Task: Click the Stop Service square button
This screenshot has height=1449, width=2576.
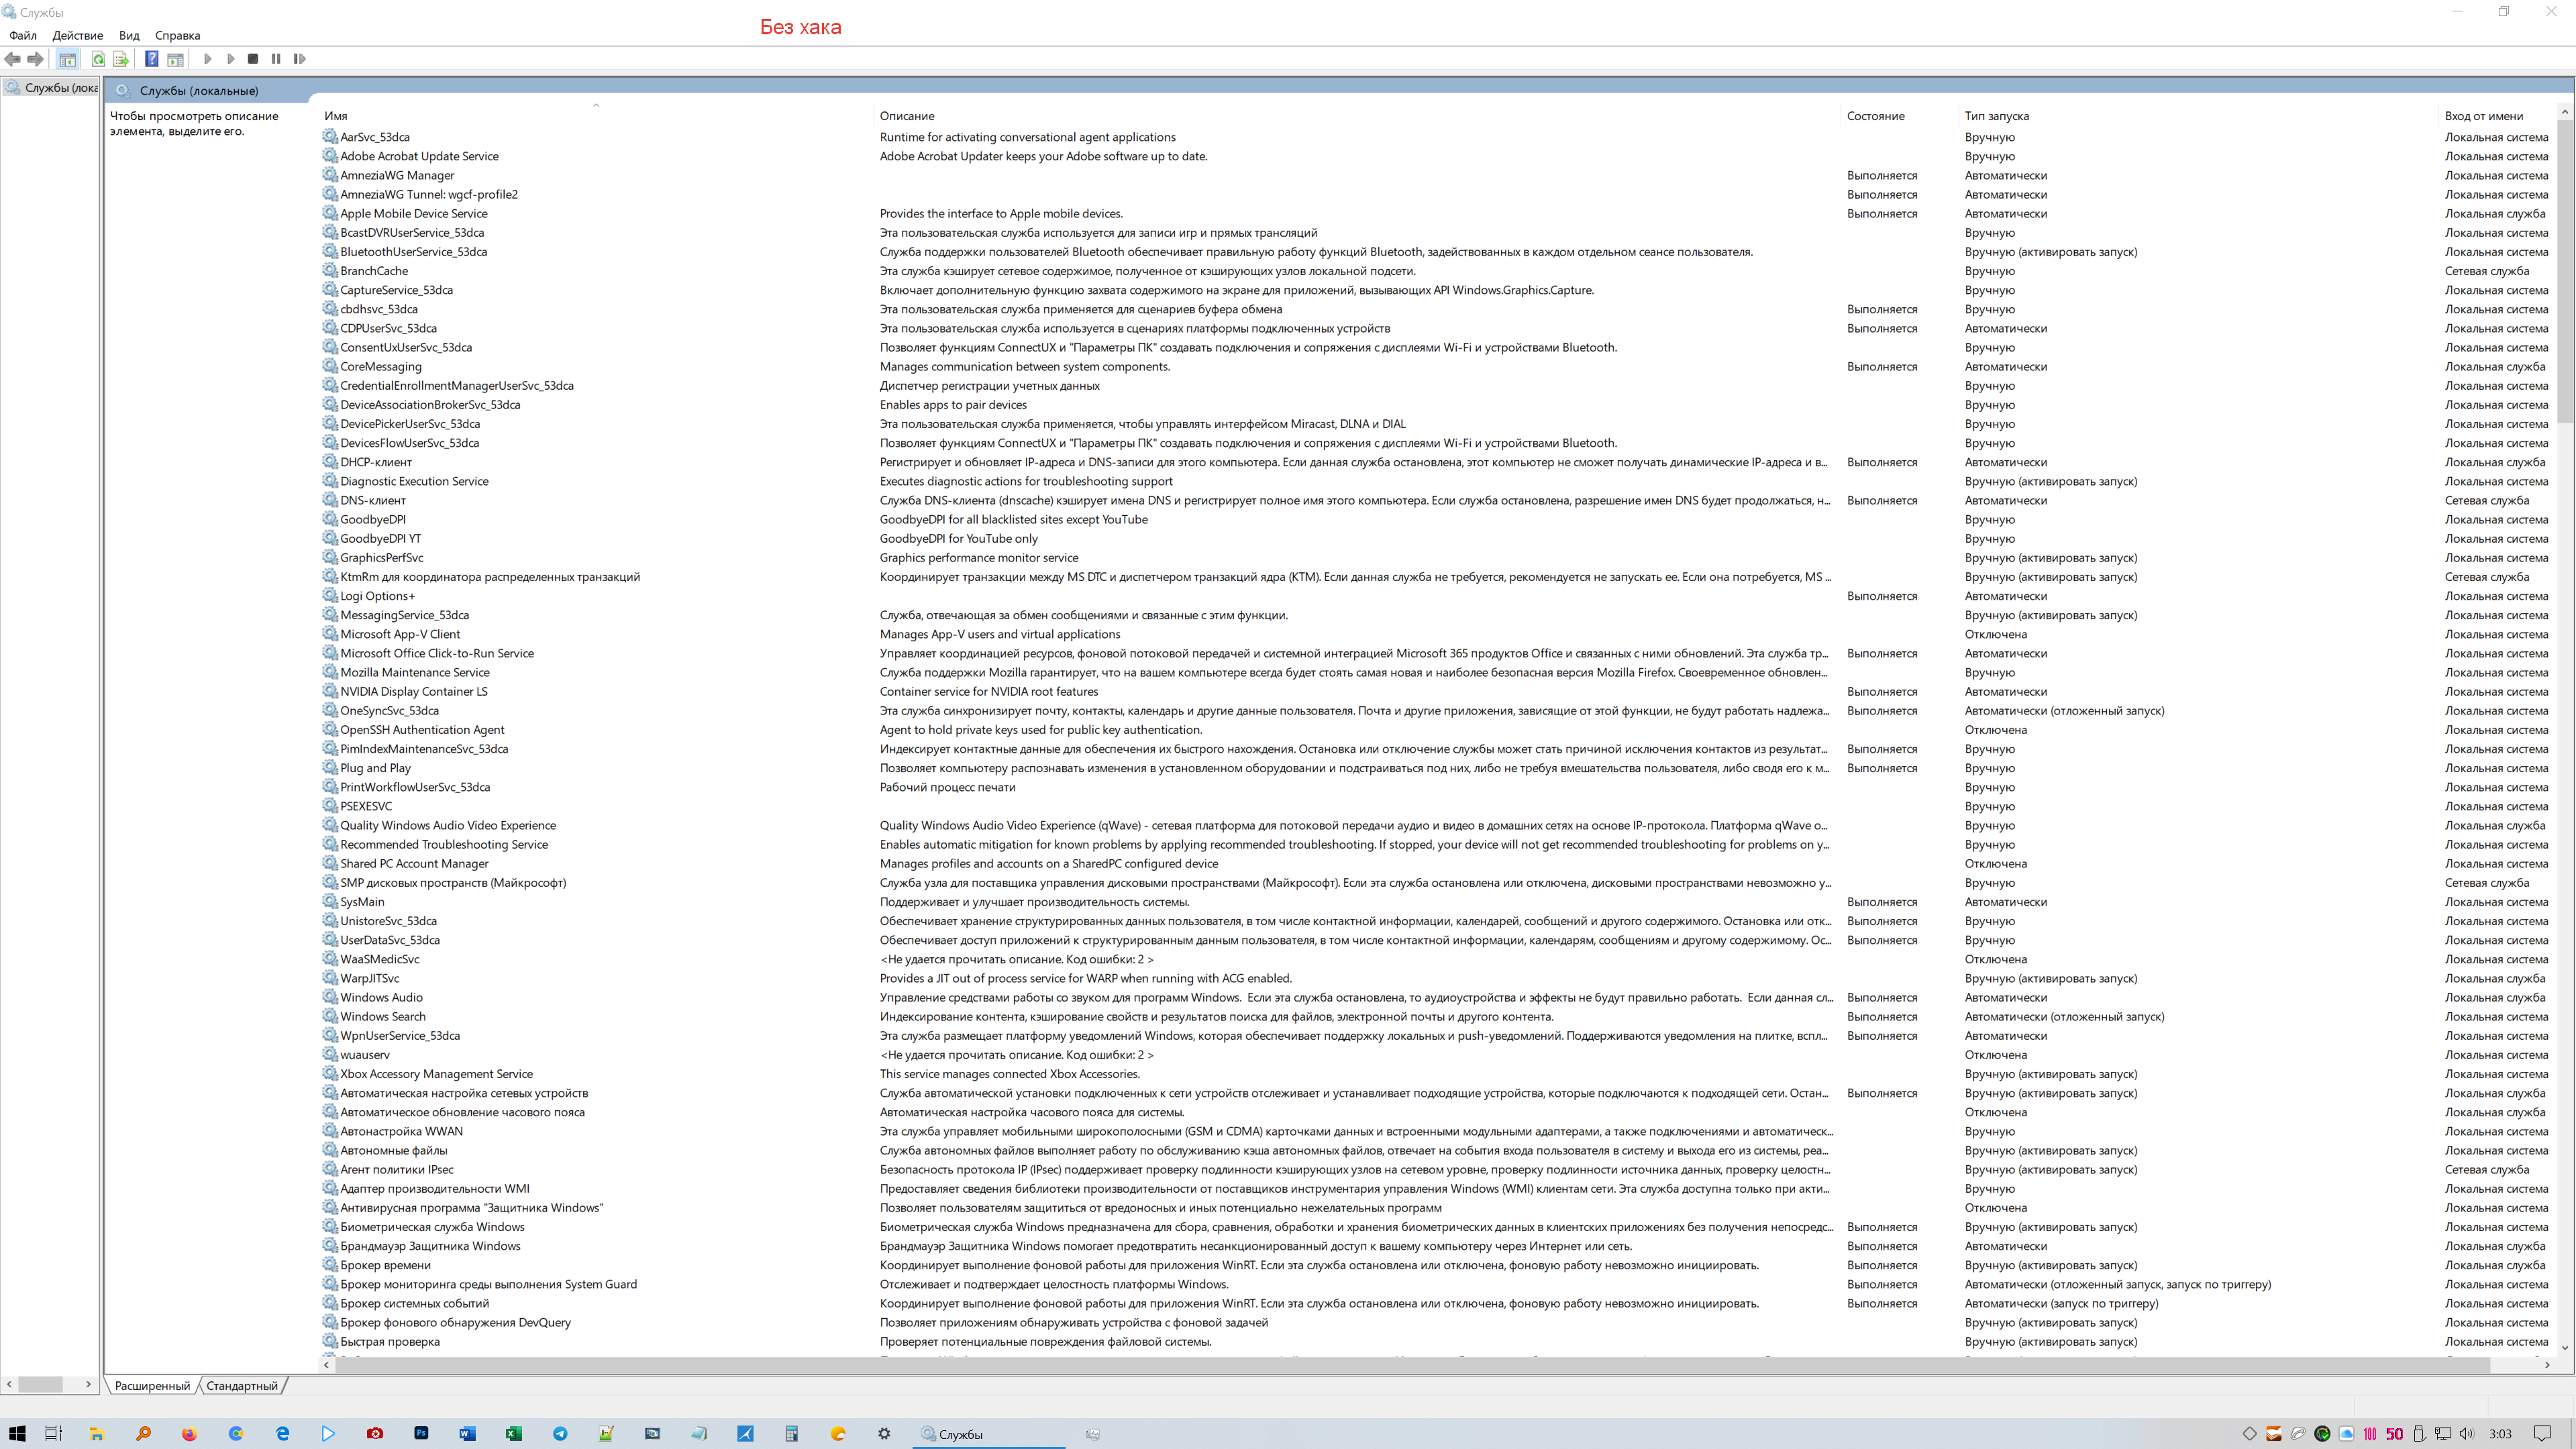Action: [x=253, y=59]
